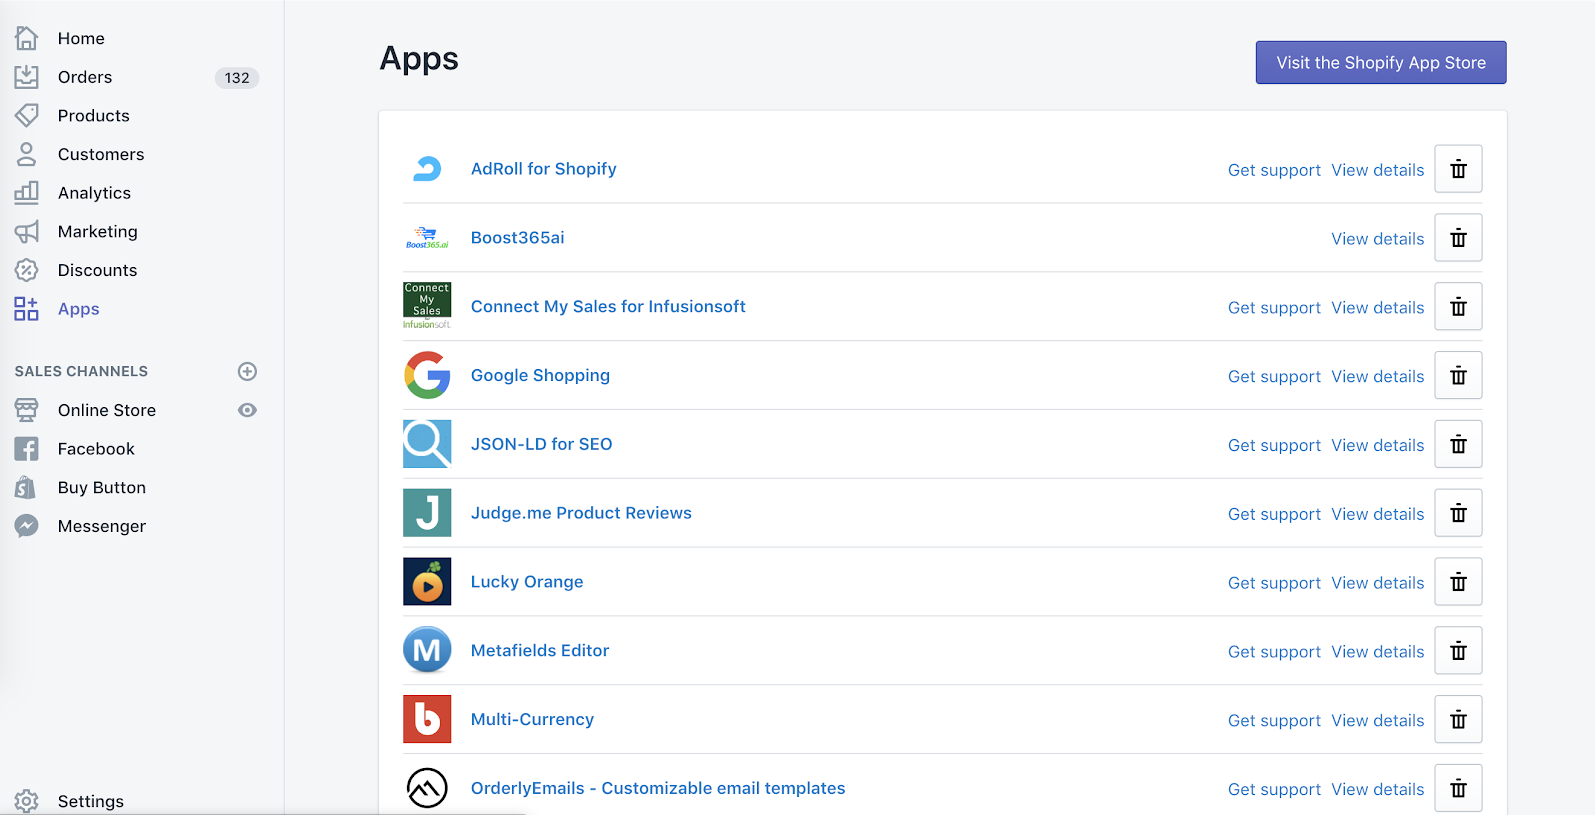This screenshot has height=815, width=1595.
Task: Remove Connect My Sales for Infusionsoft app
Action: click(x=1458, y=307)
